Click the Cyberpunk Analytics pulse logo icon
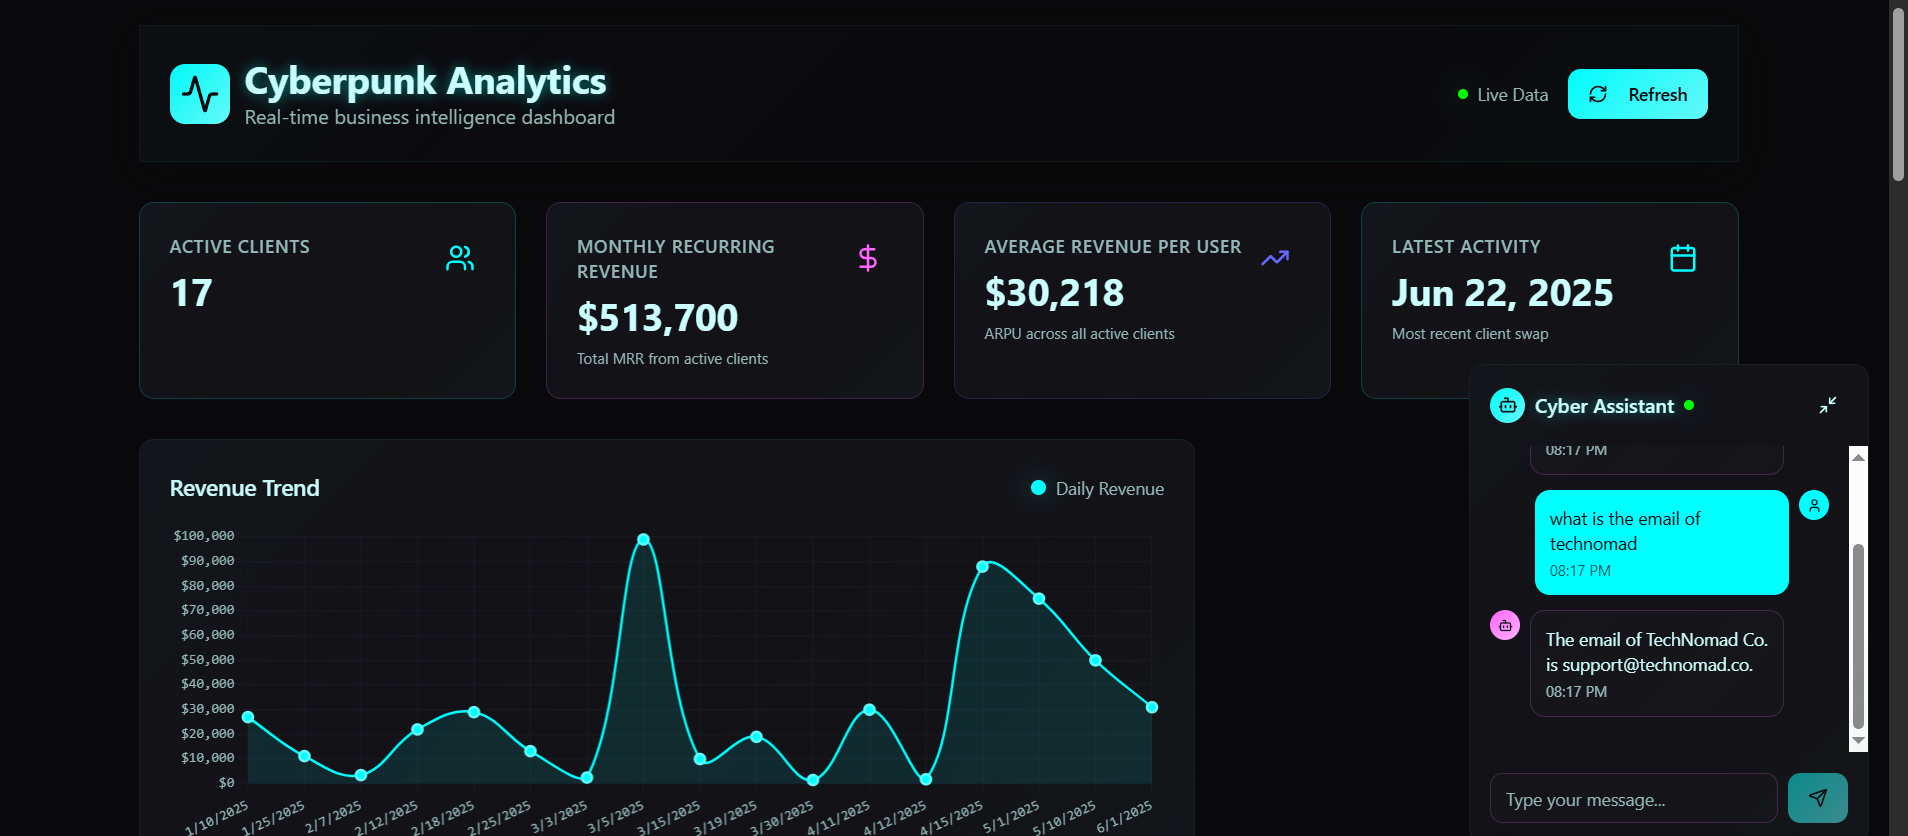This screenshot has height=836, width=1908. [200, 94]
